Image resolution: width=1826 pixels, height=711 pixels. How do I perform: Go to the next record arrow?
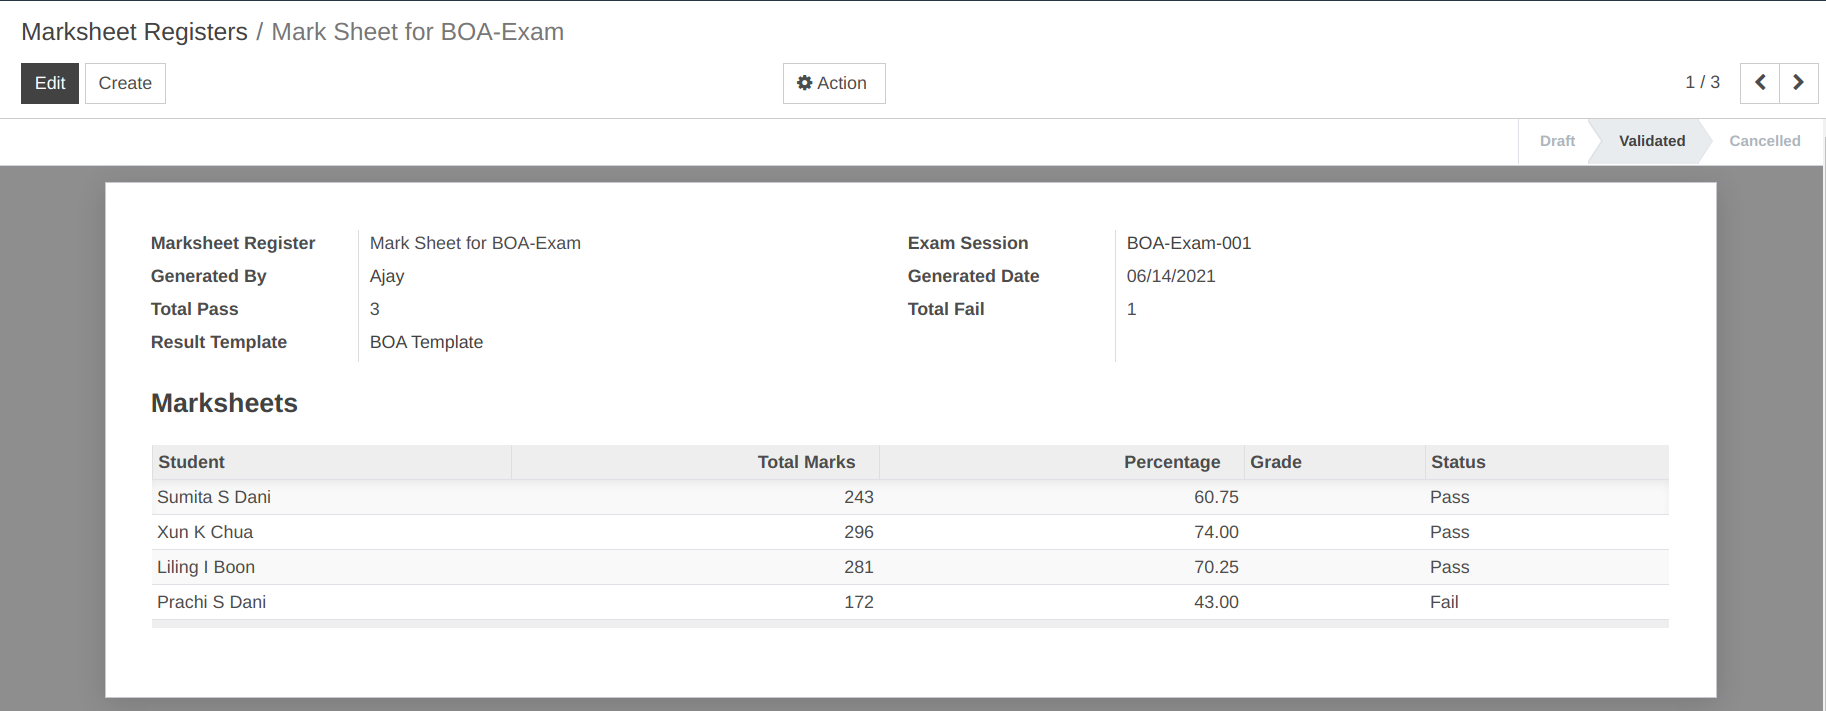click(x=1798, y=83)
